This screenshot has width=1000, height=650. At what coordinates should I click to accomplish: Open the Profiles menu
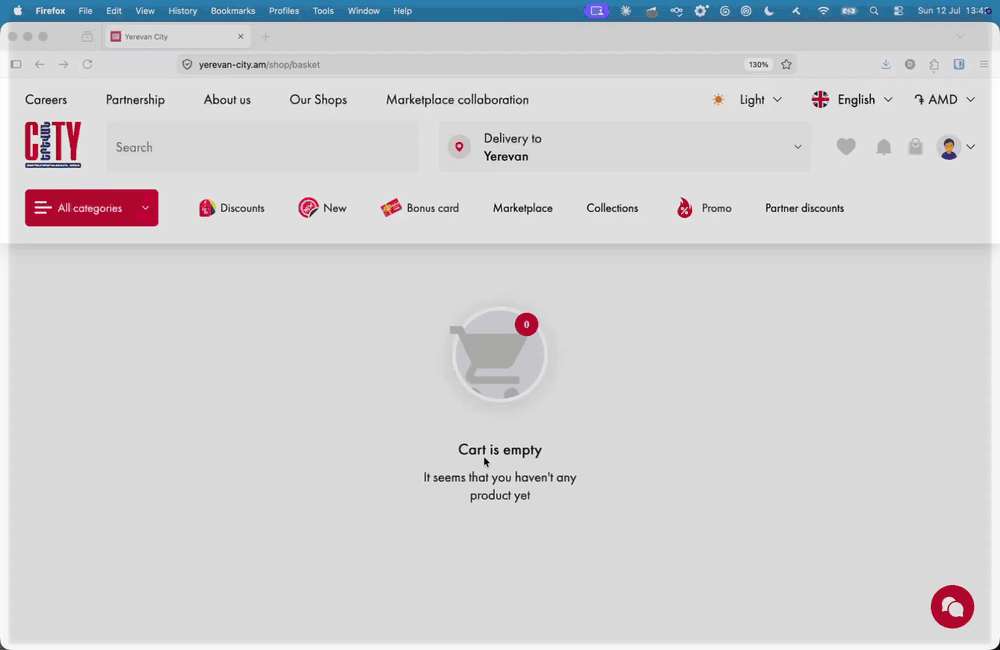(x=284, y=11)
